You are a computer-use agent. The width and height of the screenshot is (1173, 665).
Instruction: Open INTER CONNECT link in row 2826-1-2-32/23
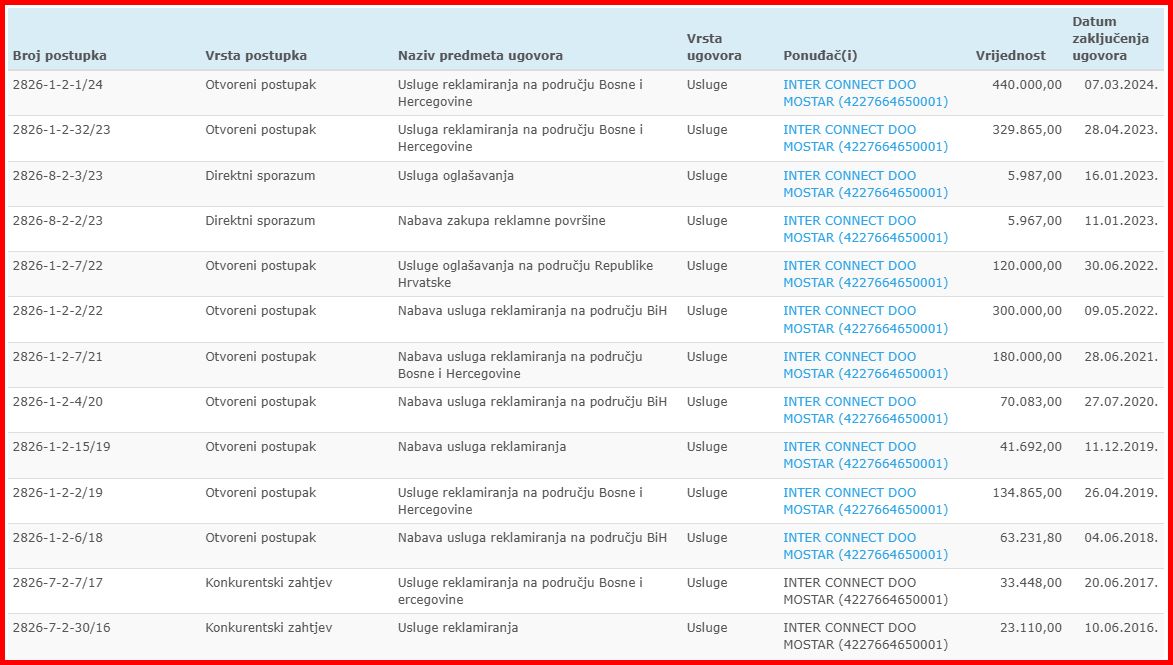click(x=866, y=138)
